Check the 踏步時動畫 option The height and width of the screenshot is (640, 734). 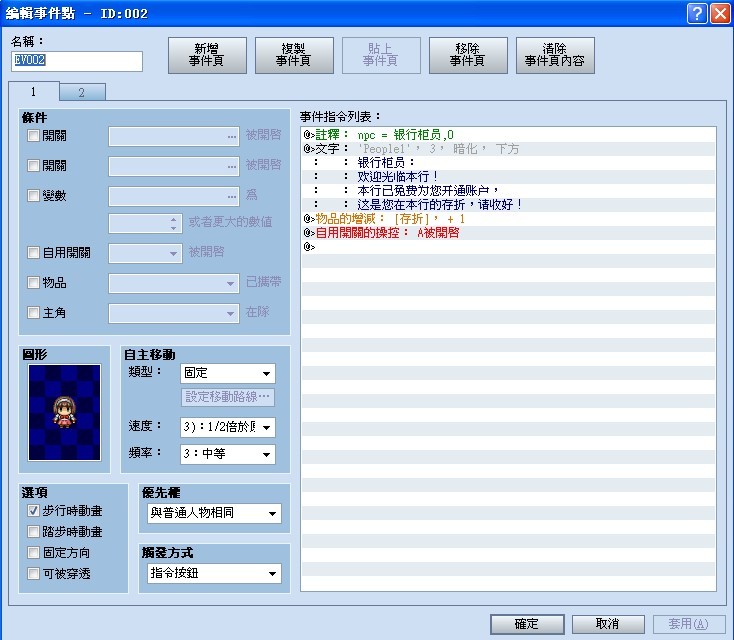point(33,532)
